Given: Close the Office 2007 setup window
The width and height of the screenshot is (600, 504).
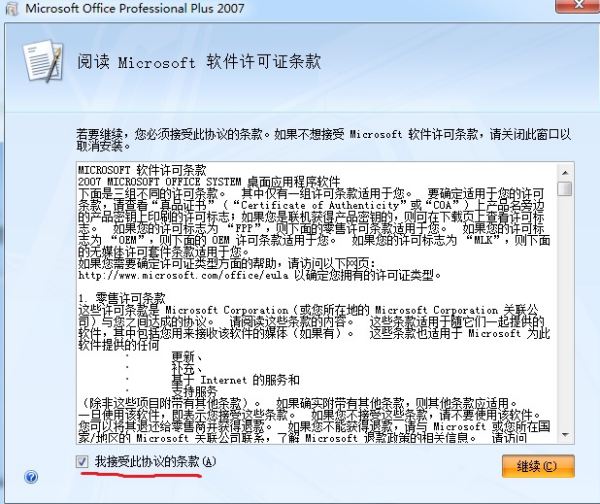Looking at the screenshot, I should tap(578, 5).
